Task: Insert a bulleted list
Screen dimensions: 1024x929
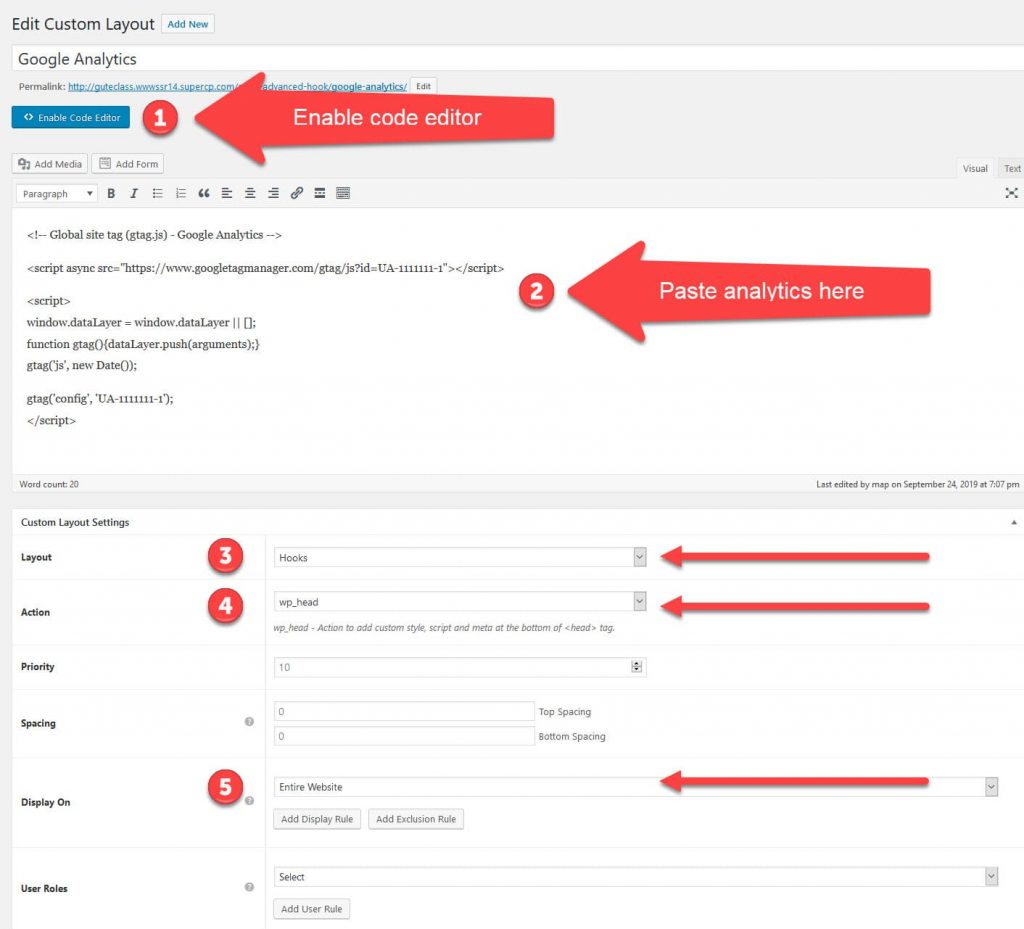Action: click(157, 193)
